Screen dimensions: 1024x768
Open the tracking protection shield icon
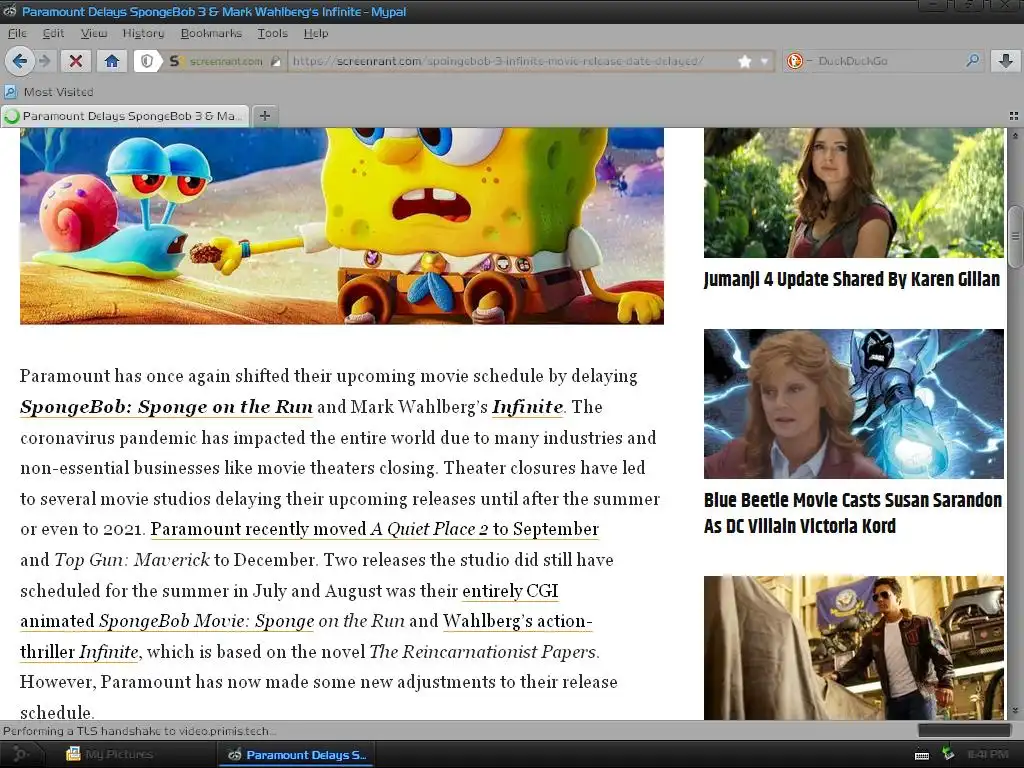pyautogui.click(x=147, y=61)
